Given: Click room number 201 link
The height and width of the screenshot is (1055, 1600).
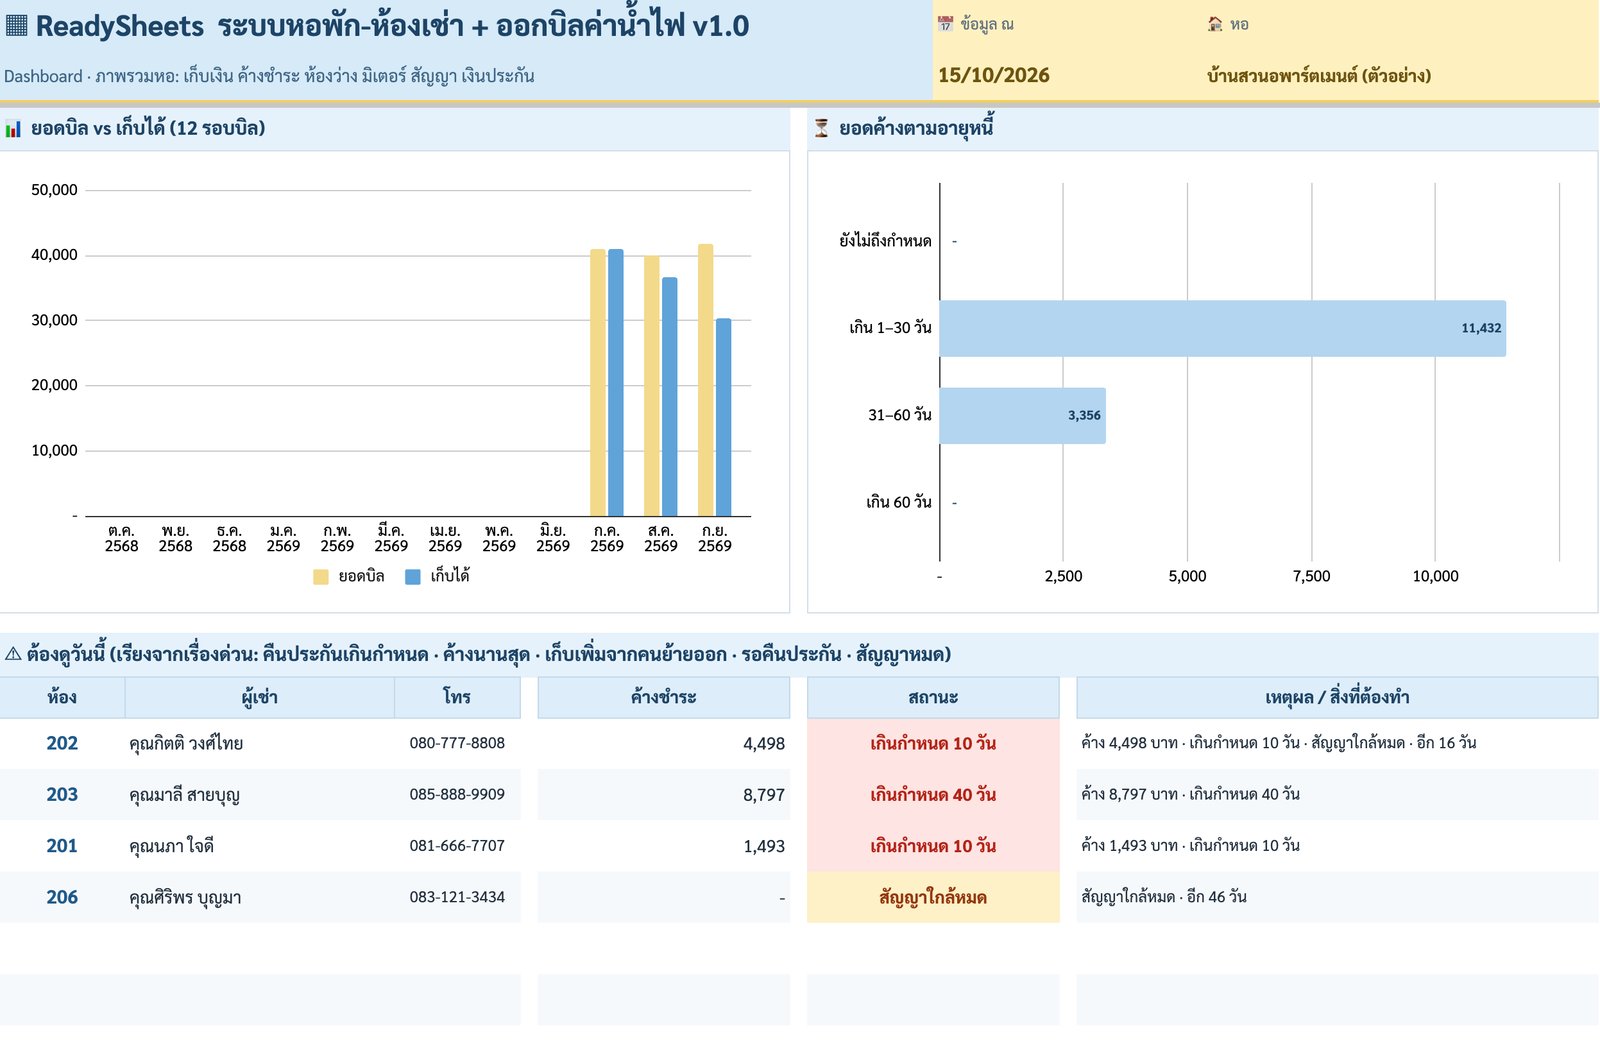Looking at the screenshot, I should coord(62,846).
